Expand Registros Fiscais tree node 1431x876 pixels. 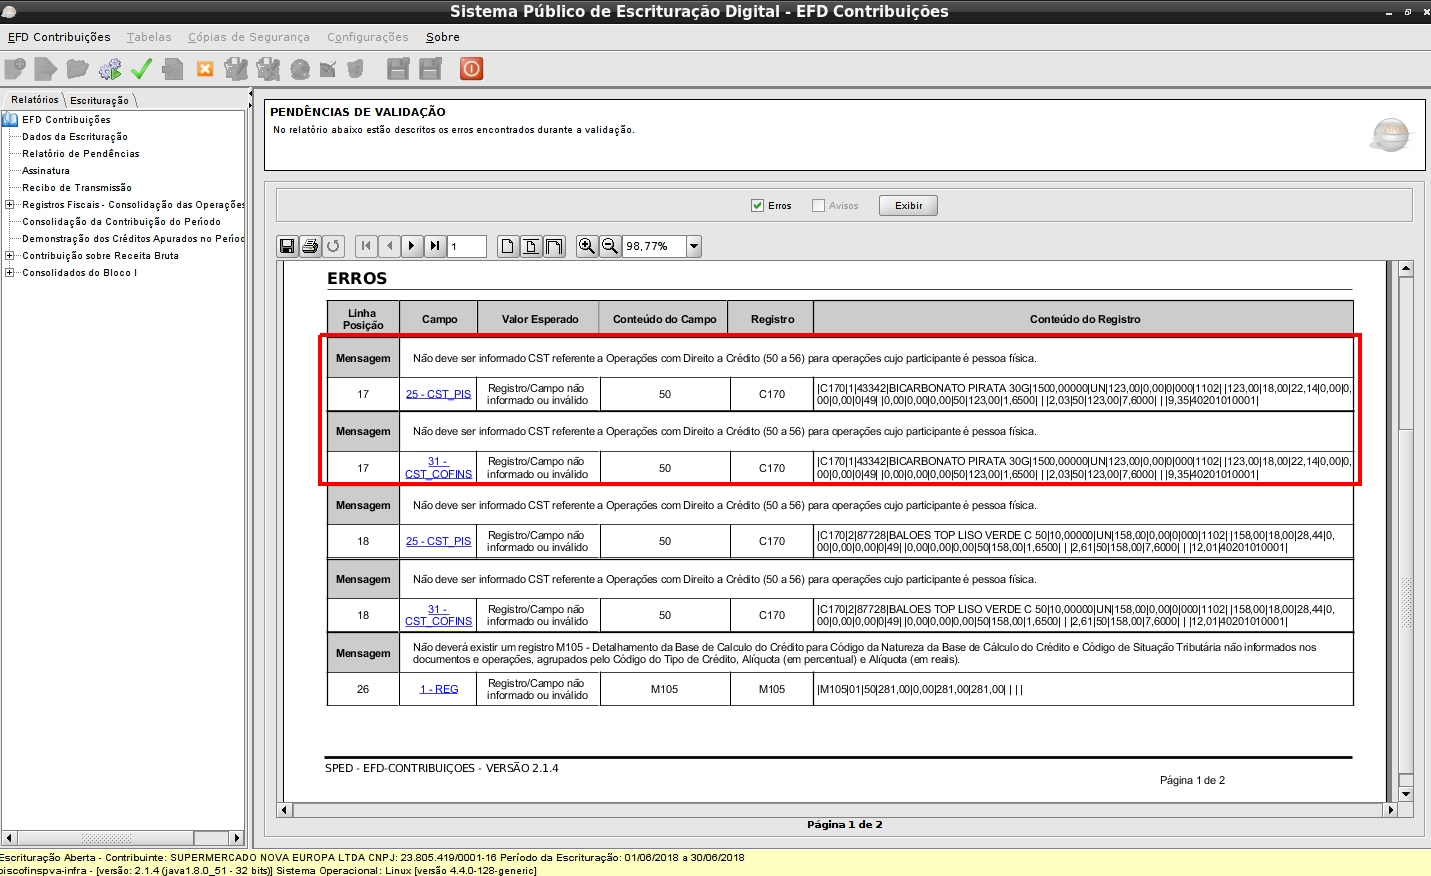coord(10,205)
